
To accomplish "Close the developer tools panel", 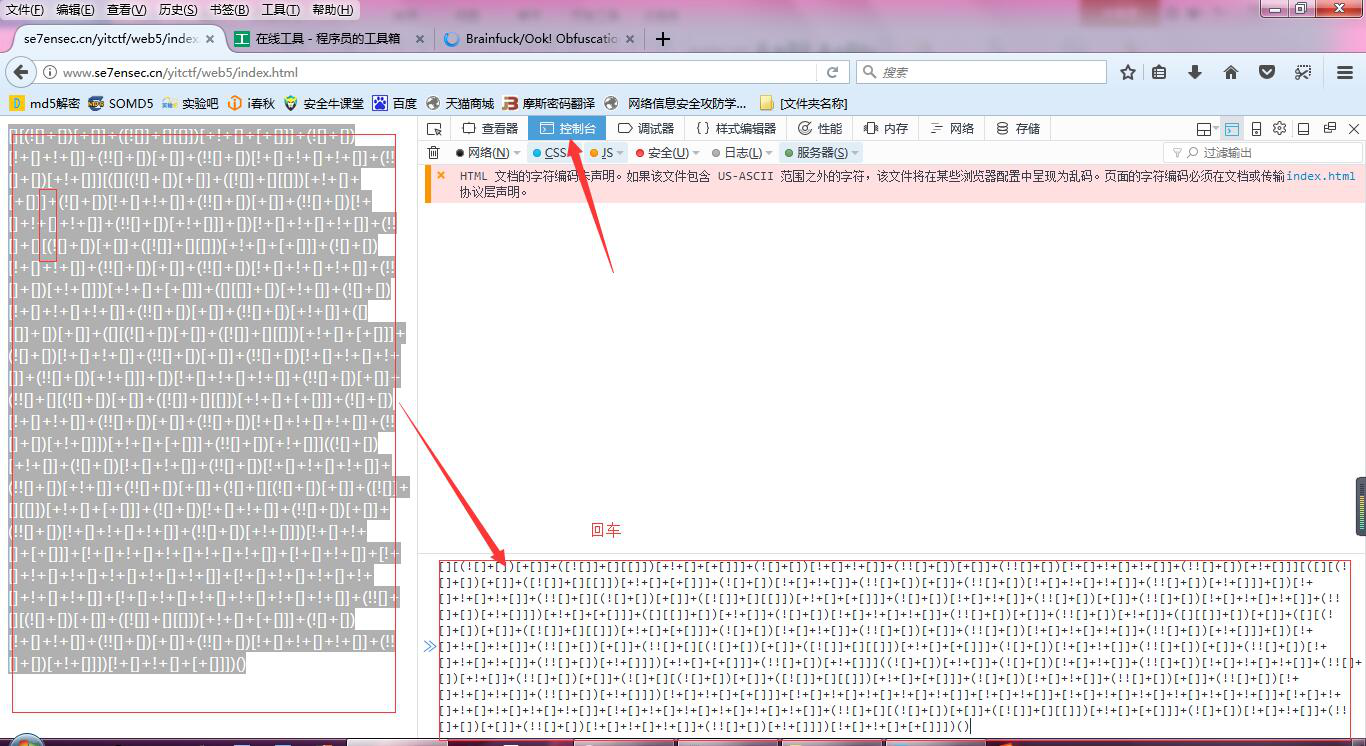I will pos(1354,129).
